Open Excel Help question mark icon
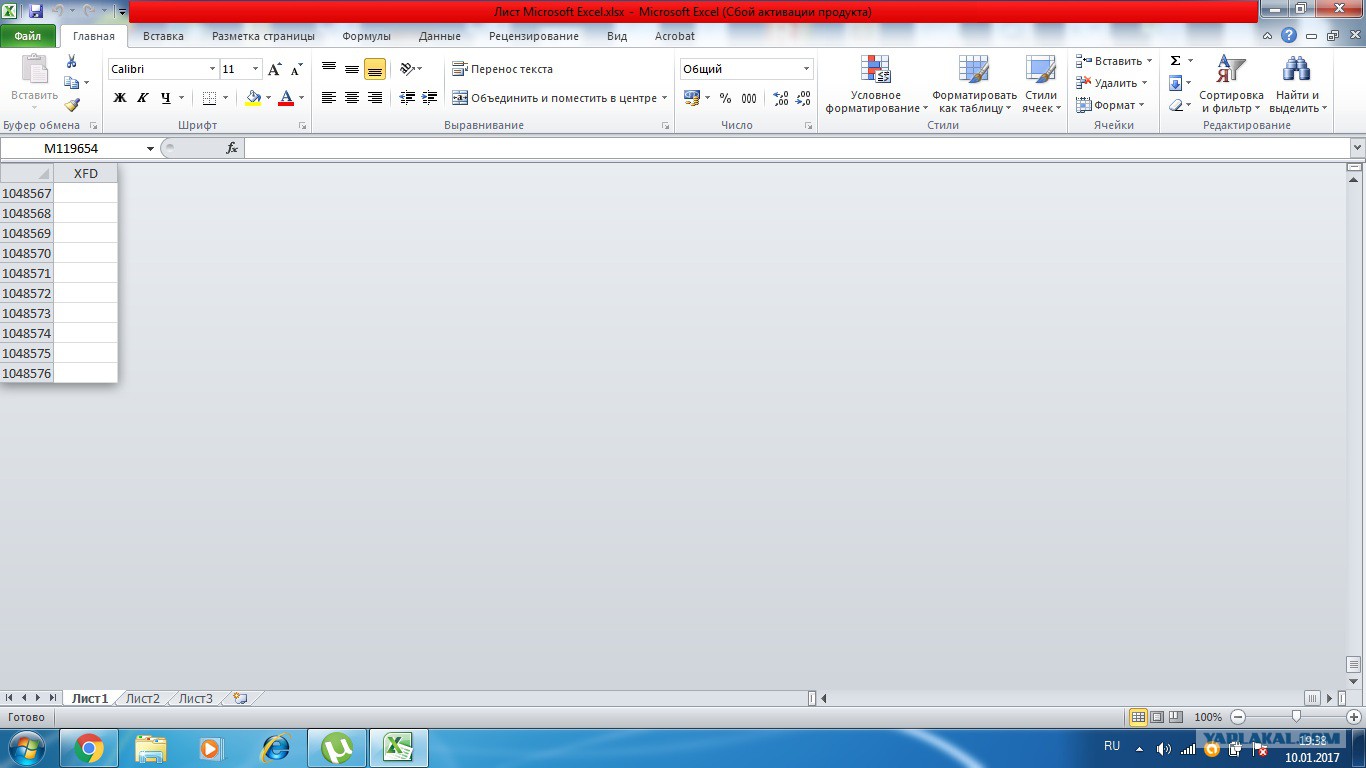 tap(1289, 36)
